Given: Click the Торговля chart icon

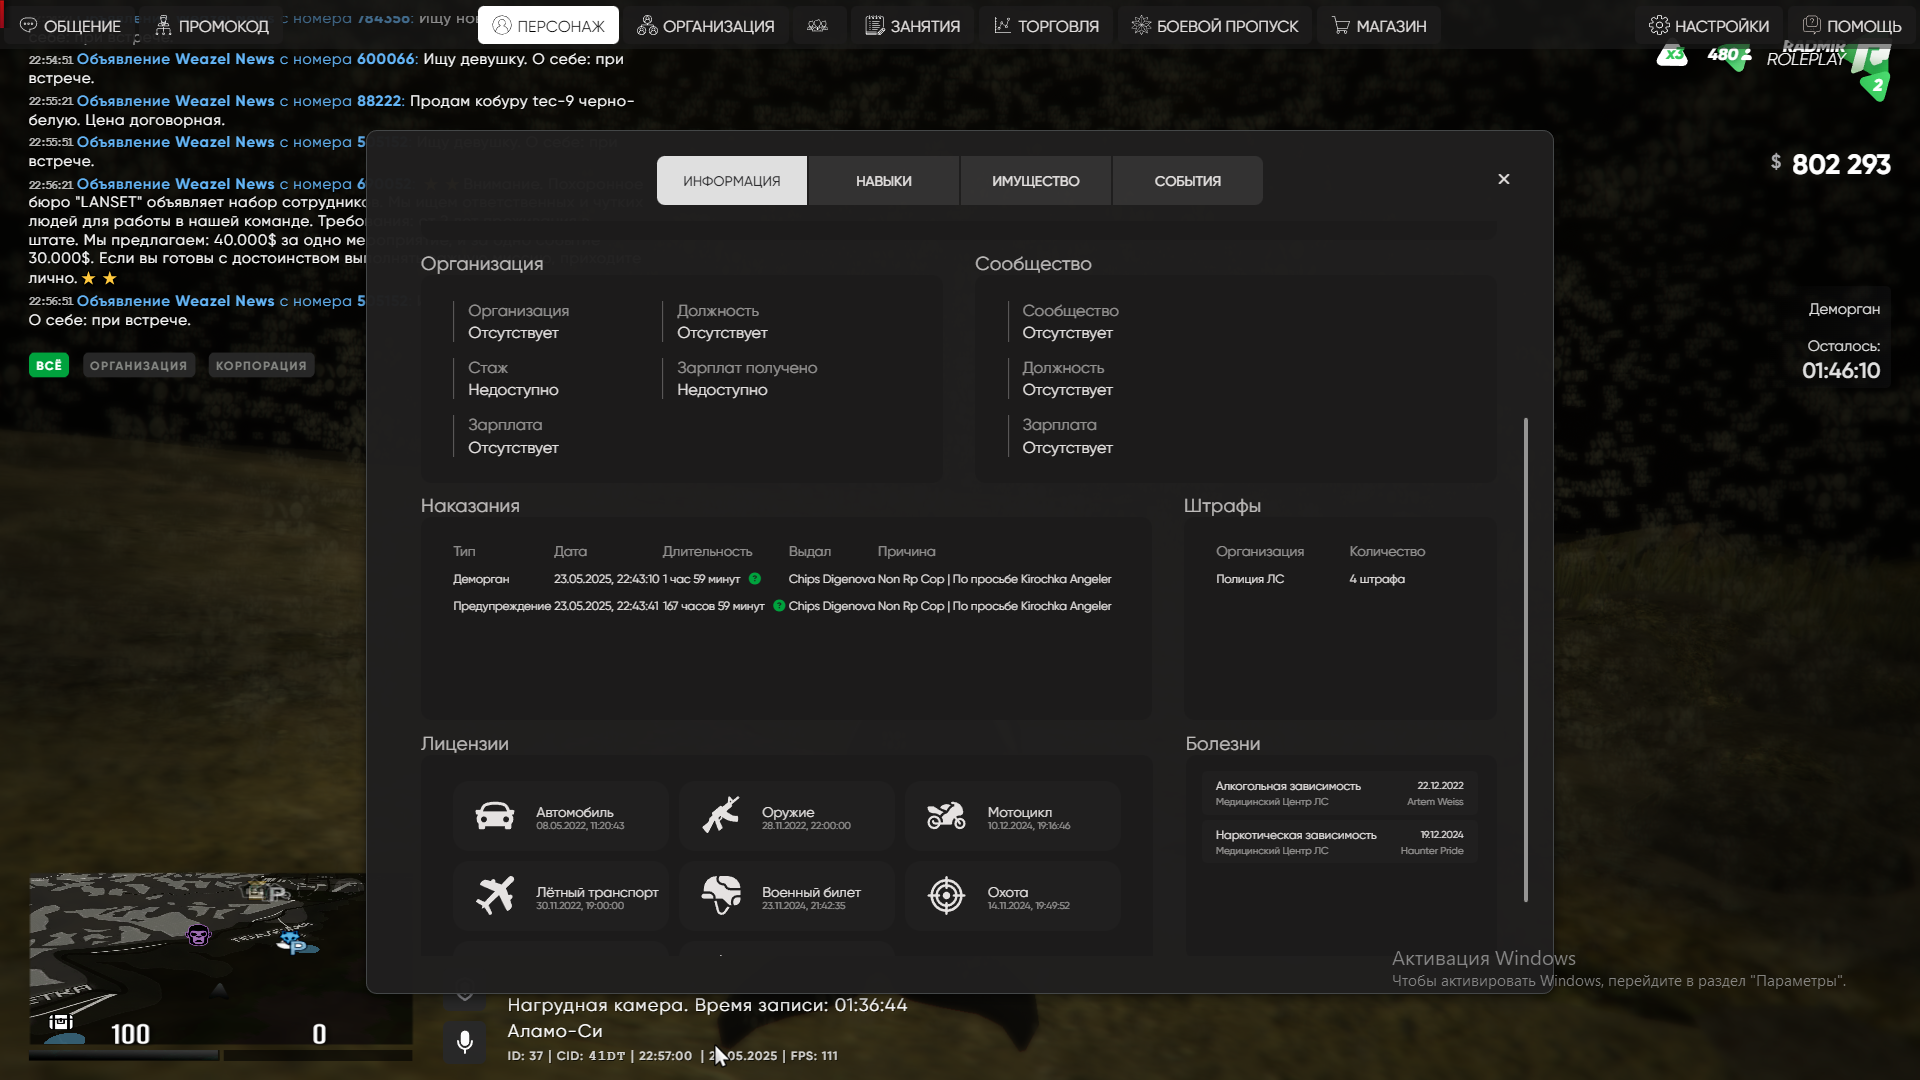Looking at the screenshot, I should (1002, 26).
